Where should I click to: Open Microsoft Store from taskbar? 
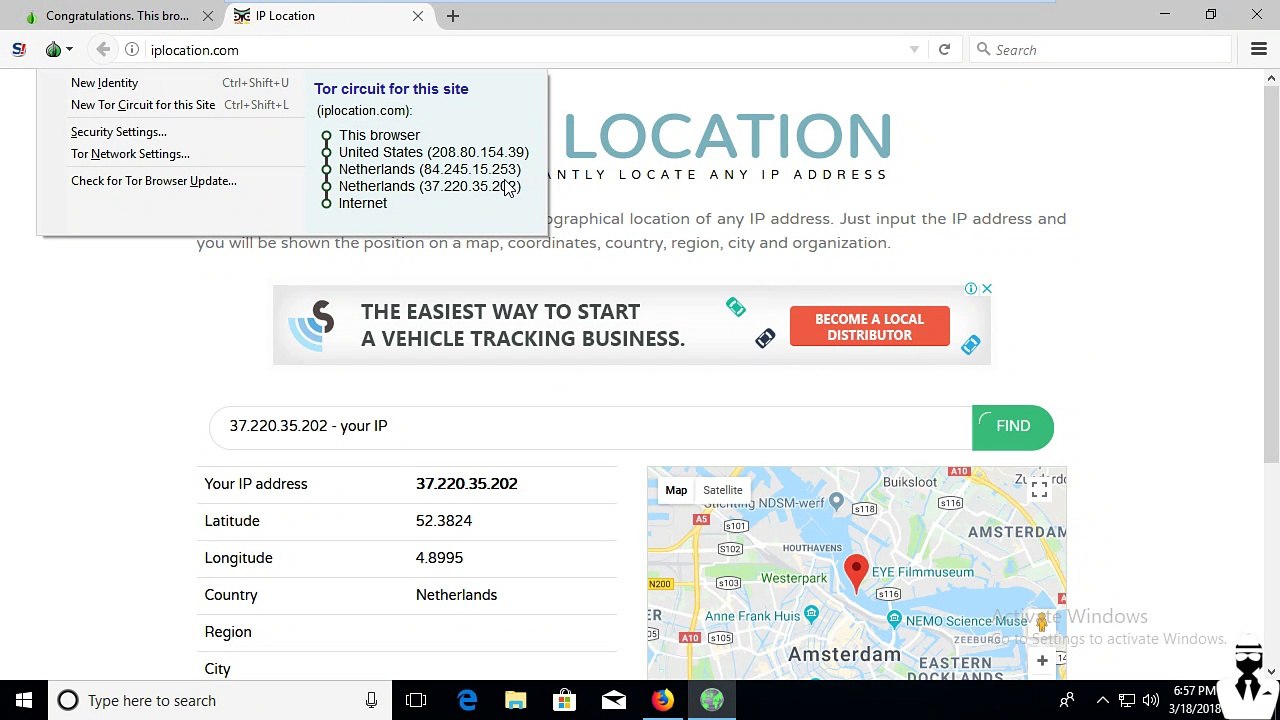point(565,700)
